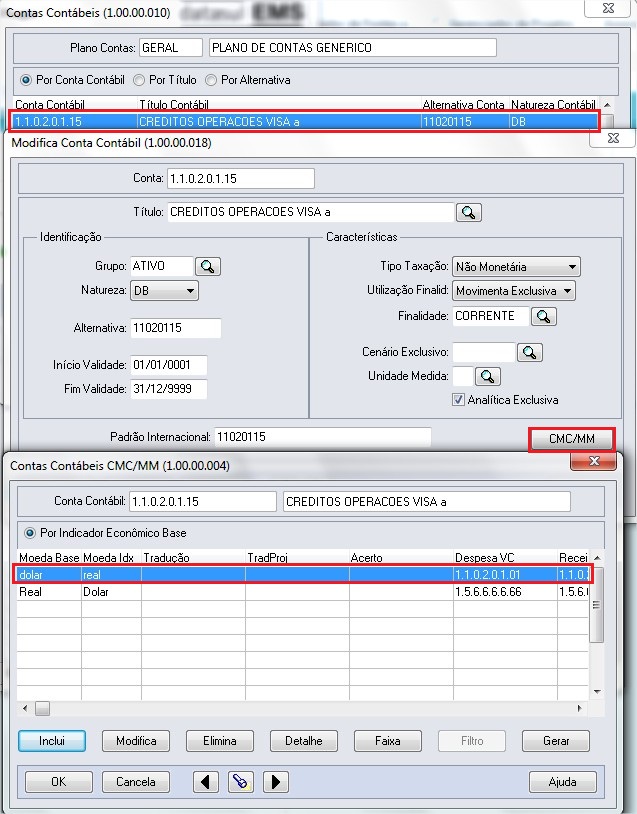Click horizontal scrollbar left arrow in grid
Image resolution: width=637 pixels, height=814 pixels.
click(25, 708)
